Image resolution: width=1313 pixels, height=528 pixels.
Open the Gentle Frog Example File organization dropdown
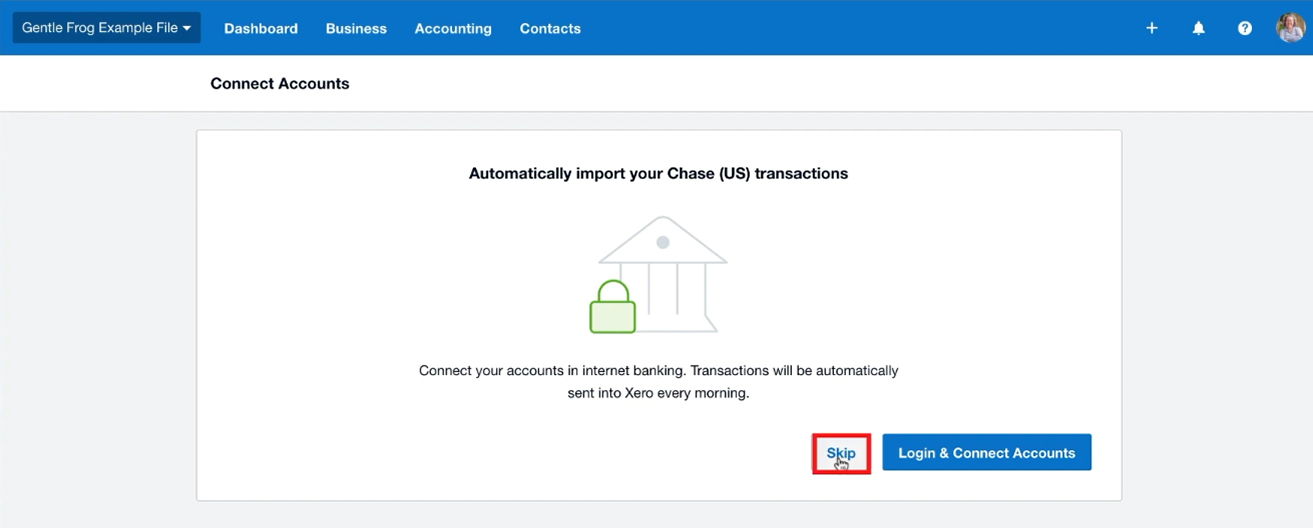[106, 28]
